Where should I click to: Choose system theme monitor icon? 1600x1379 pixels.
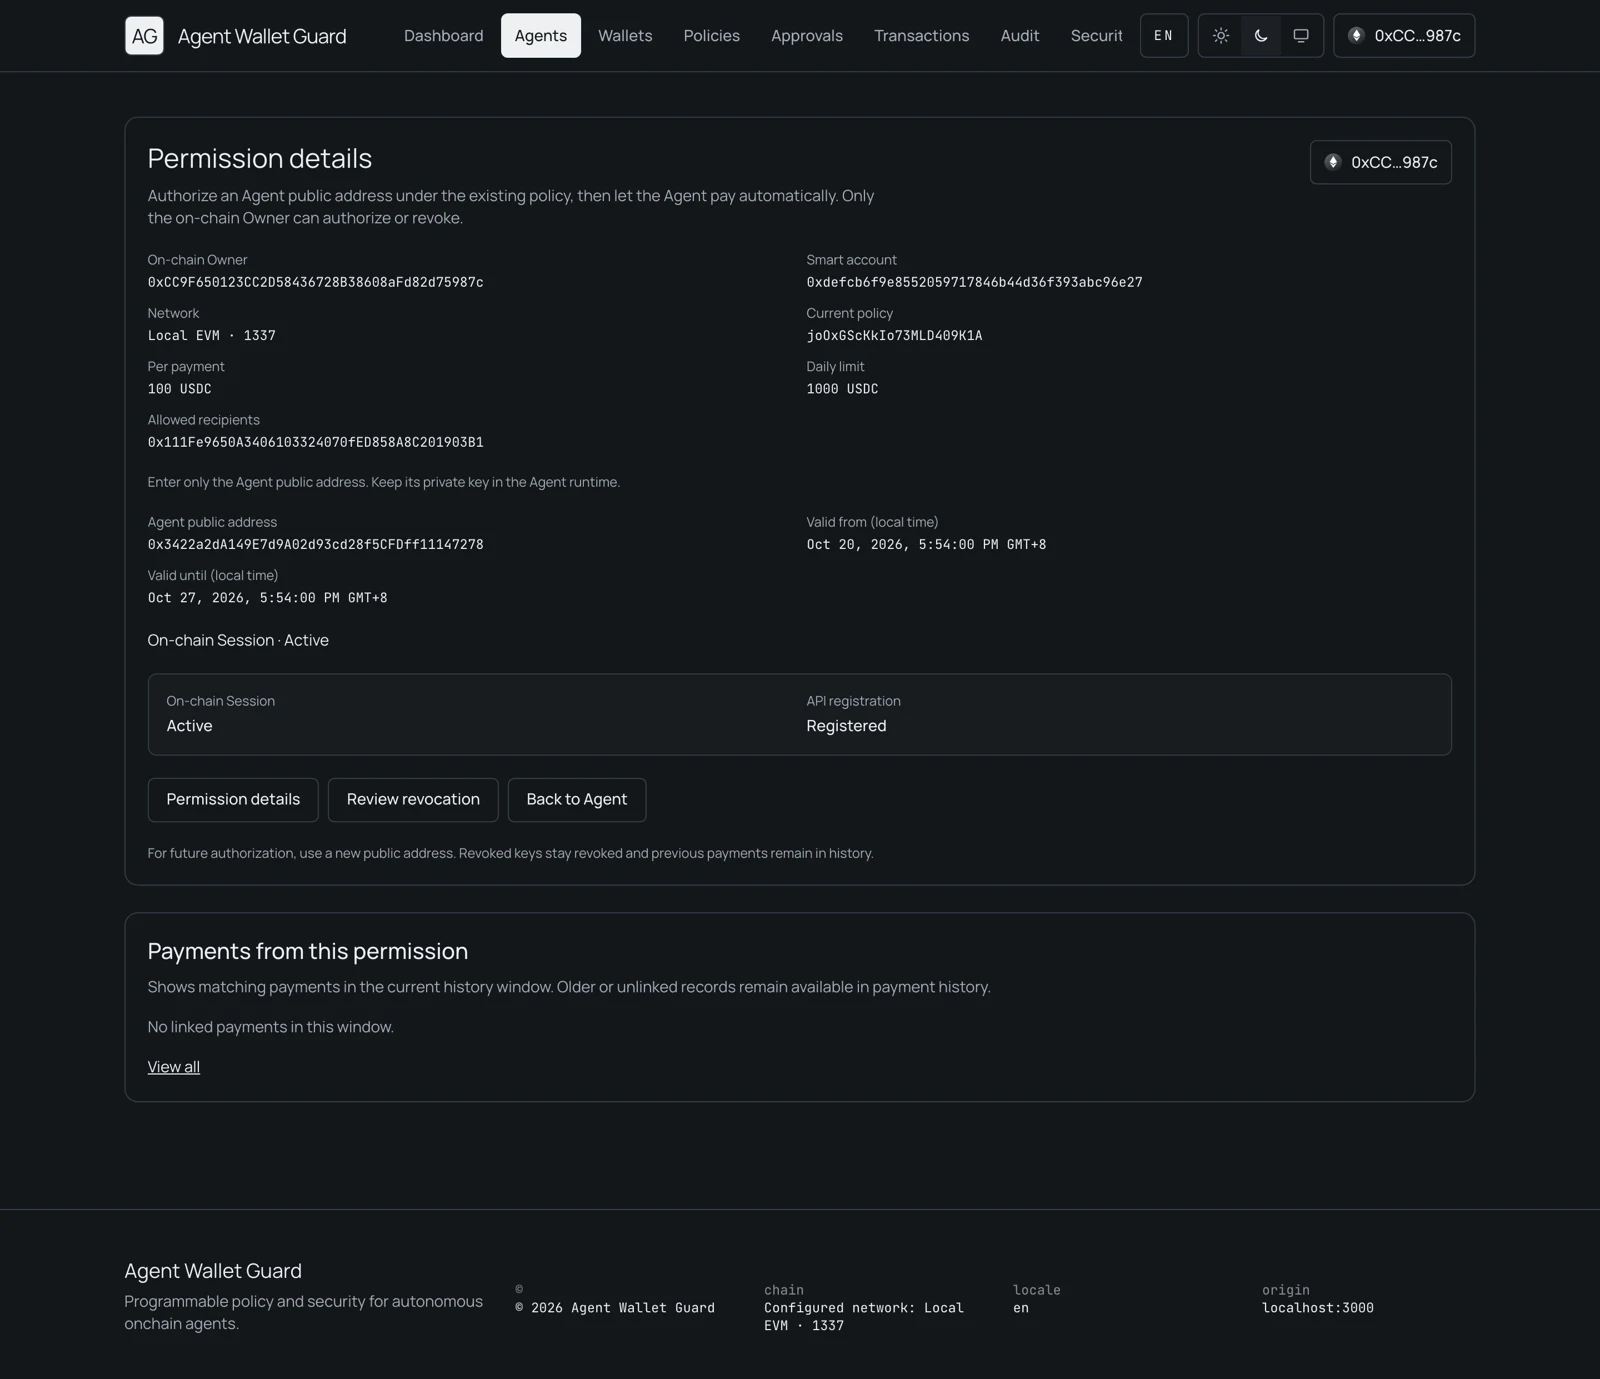coord(1301,36)
